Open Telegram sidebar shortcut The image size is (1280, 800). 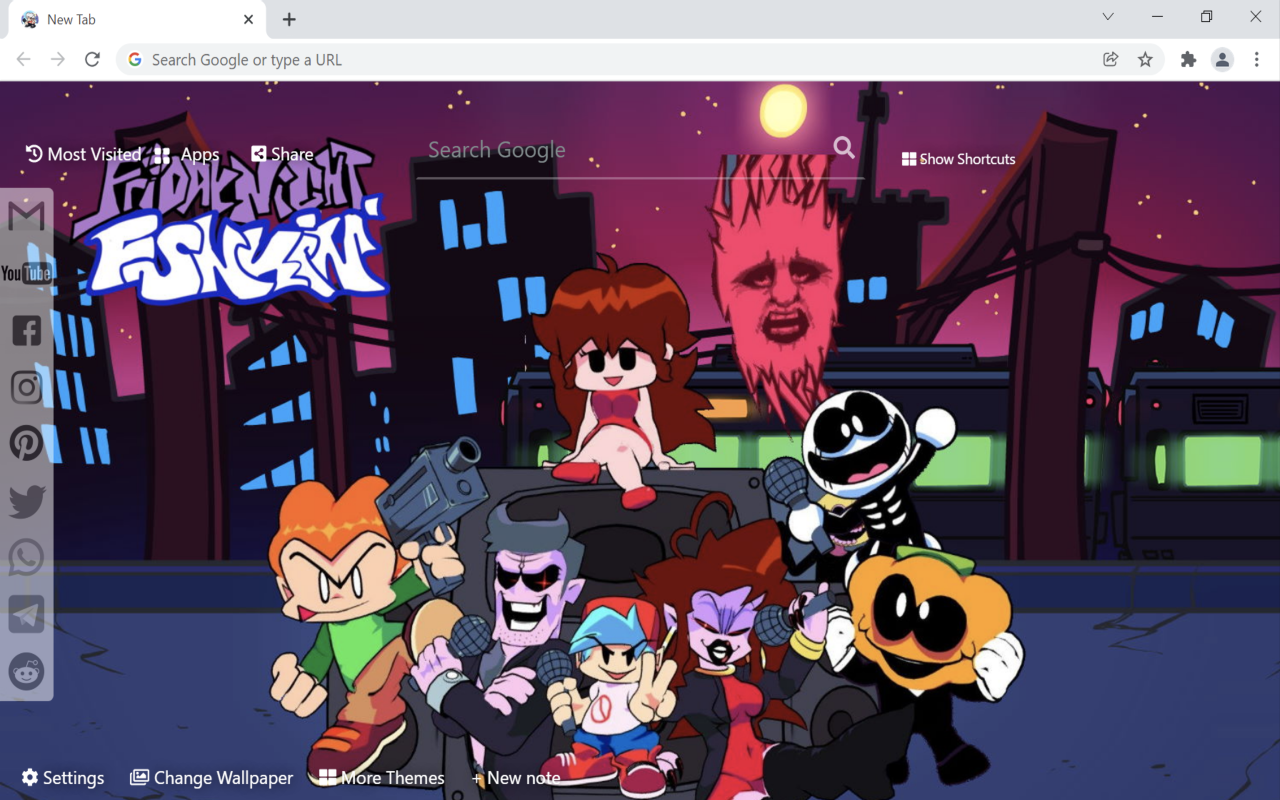tap(27, 614)
